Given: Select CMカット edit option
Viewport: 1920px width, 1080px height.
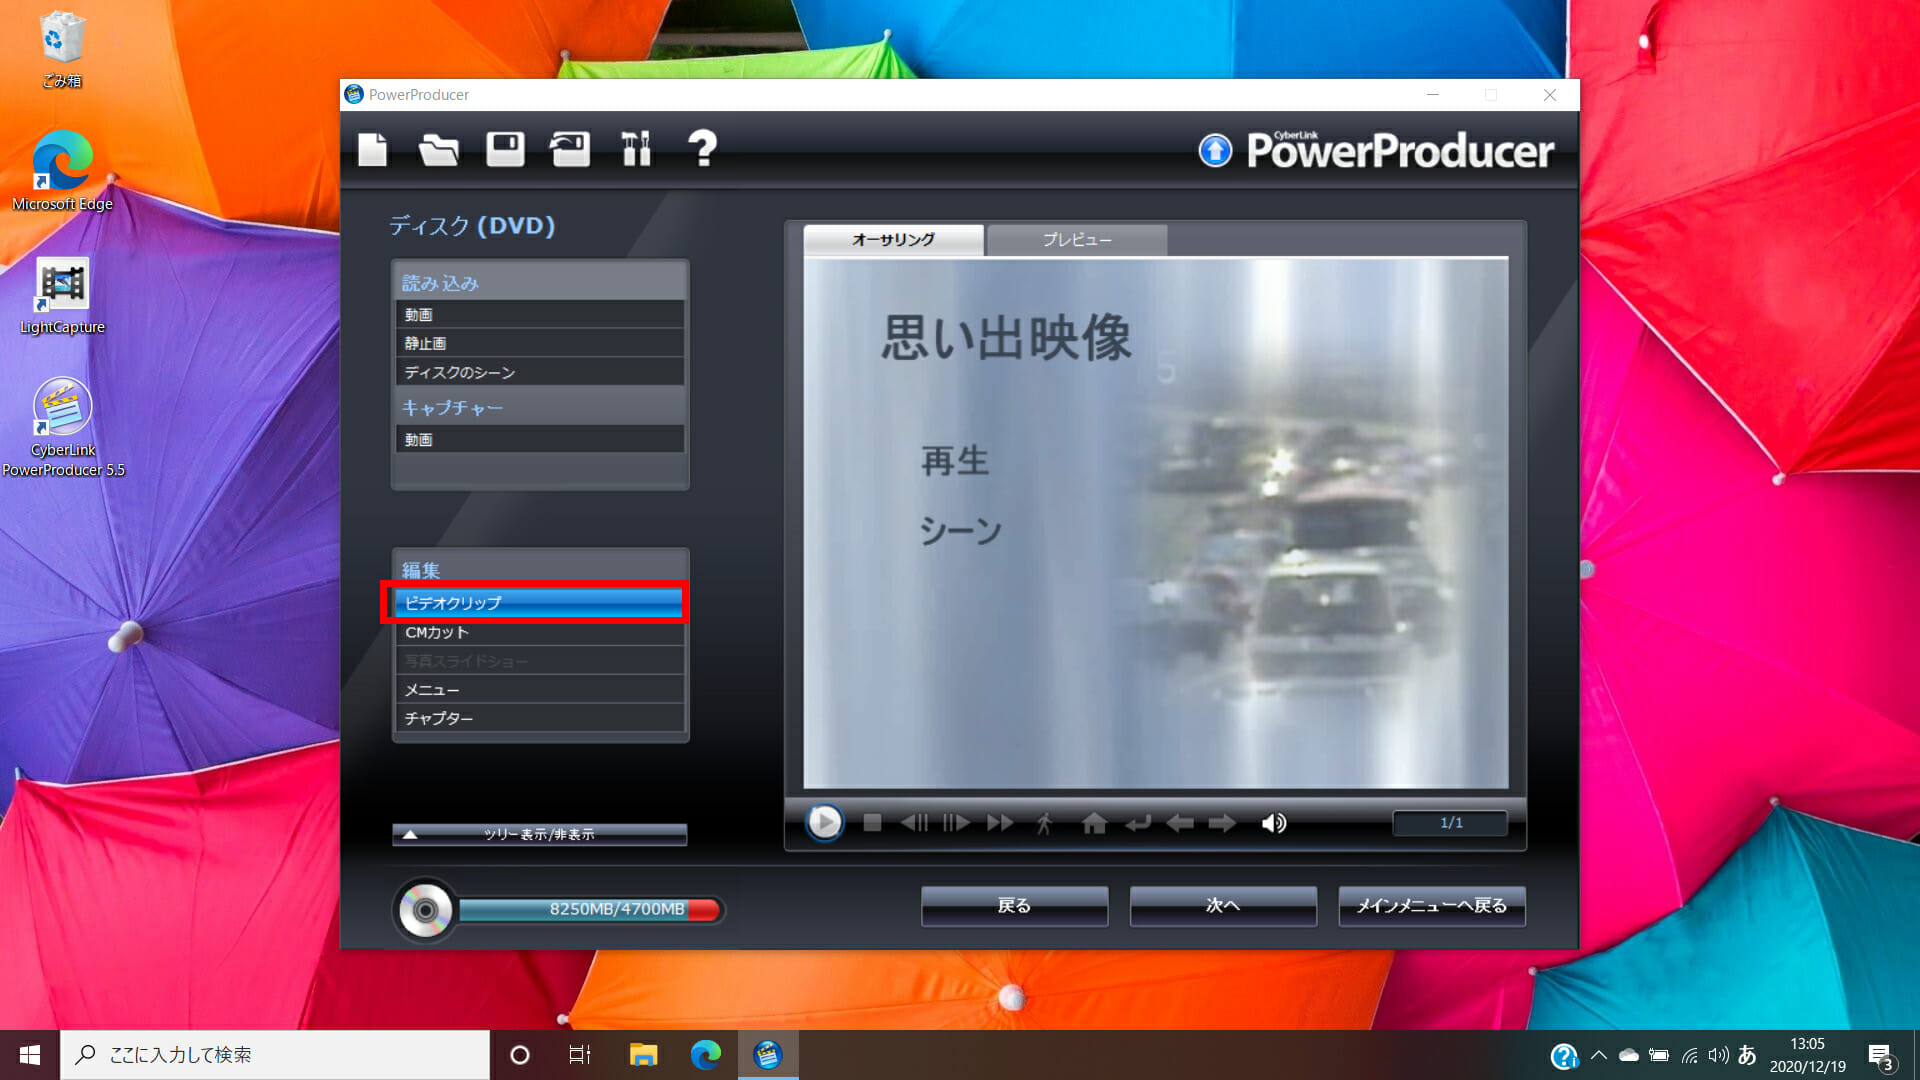Looking at the screenshot, I should [540, 632].
